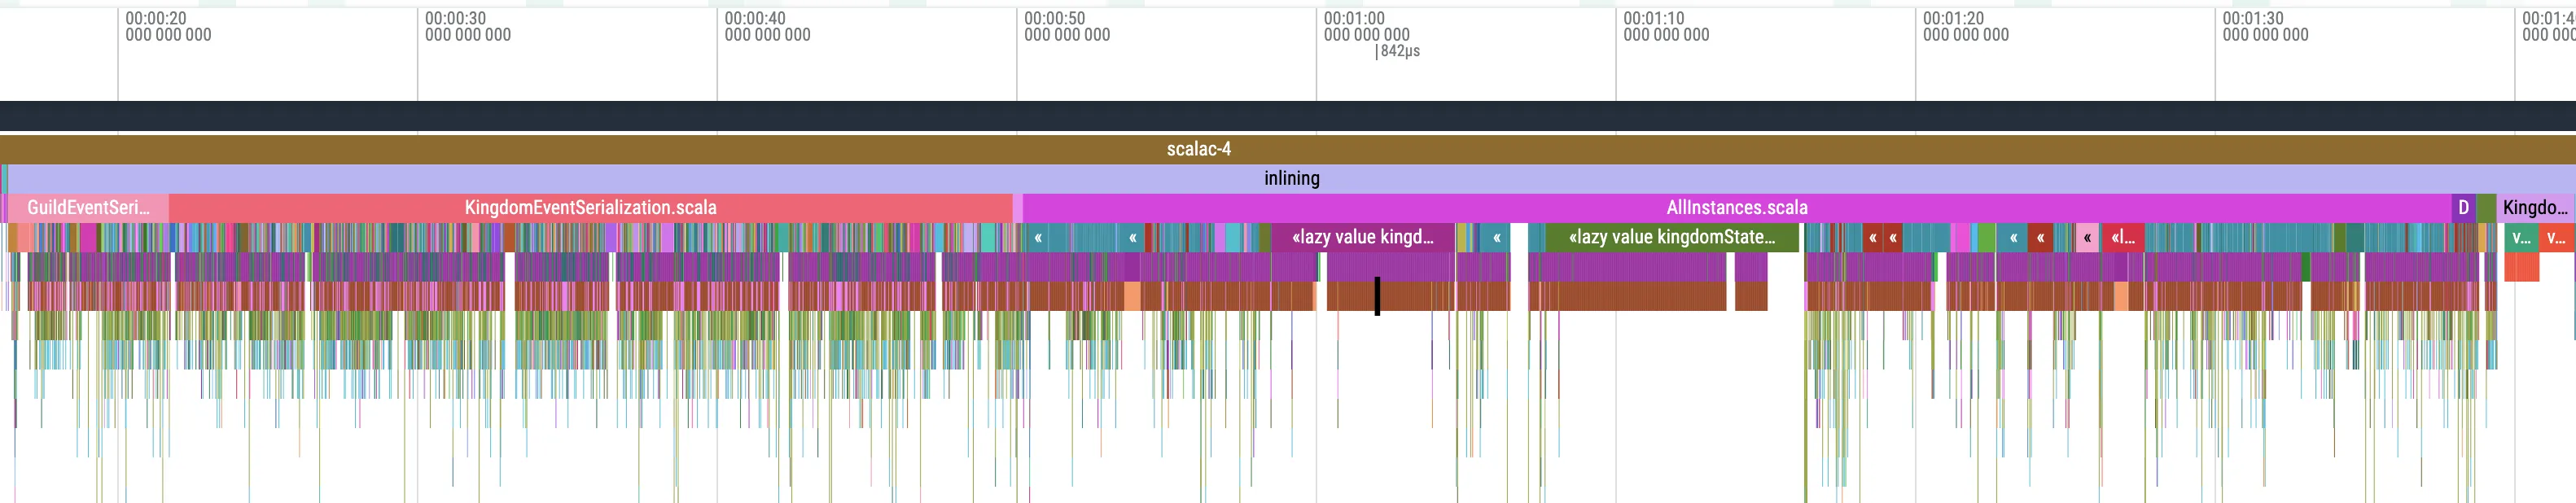Select the orange-red v… slice

point(2555,238)
